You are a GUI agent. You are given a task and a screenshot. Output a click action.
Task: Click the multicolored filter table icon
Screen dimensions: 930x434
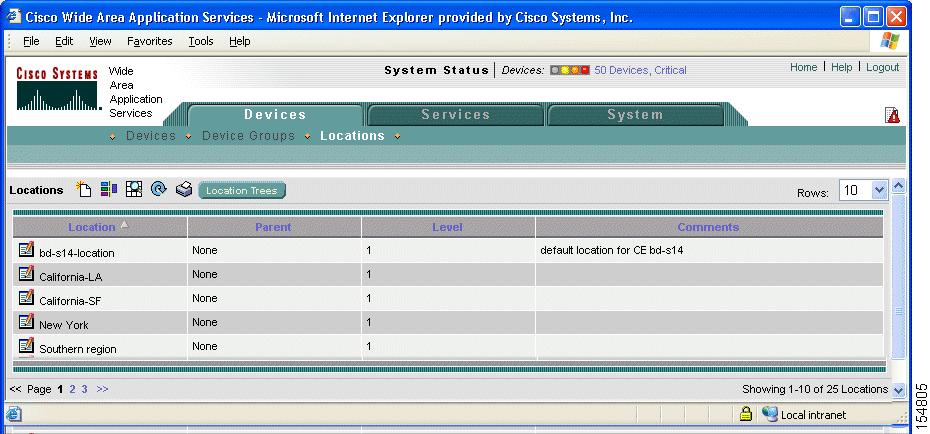pyautogui.click(x=109, y=189)
